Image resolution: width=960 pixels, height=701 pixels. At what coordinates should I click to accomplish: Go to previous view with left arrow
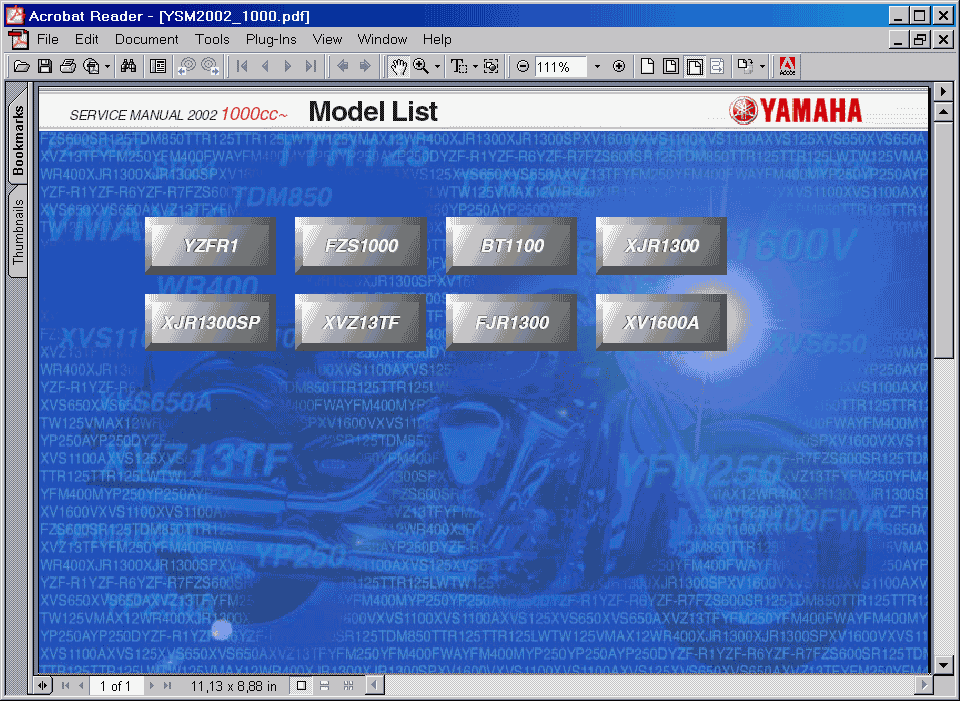[x=342, y=66]
